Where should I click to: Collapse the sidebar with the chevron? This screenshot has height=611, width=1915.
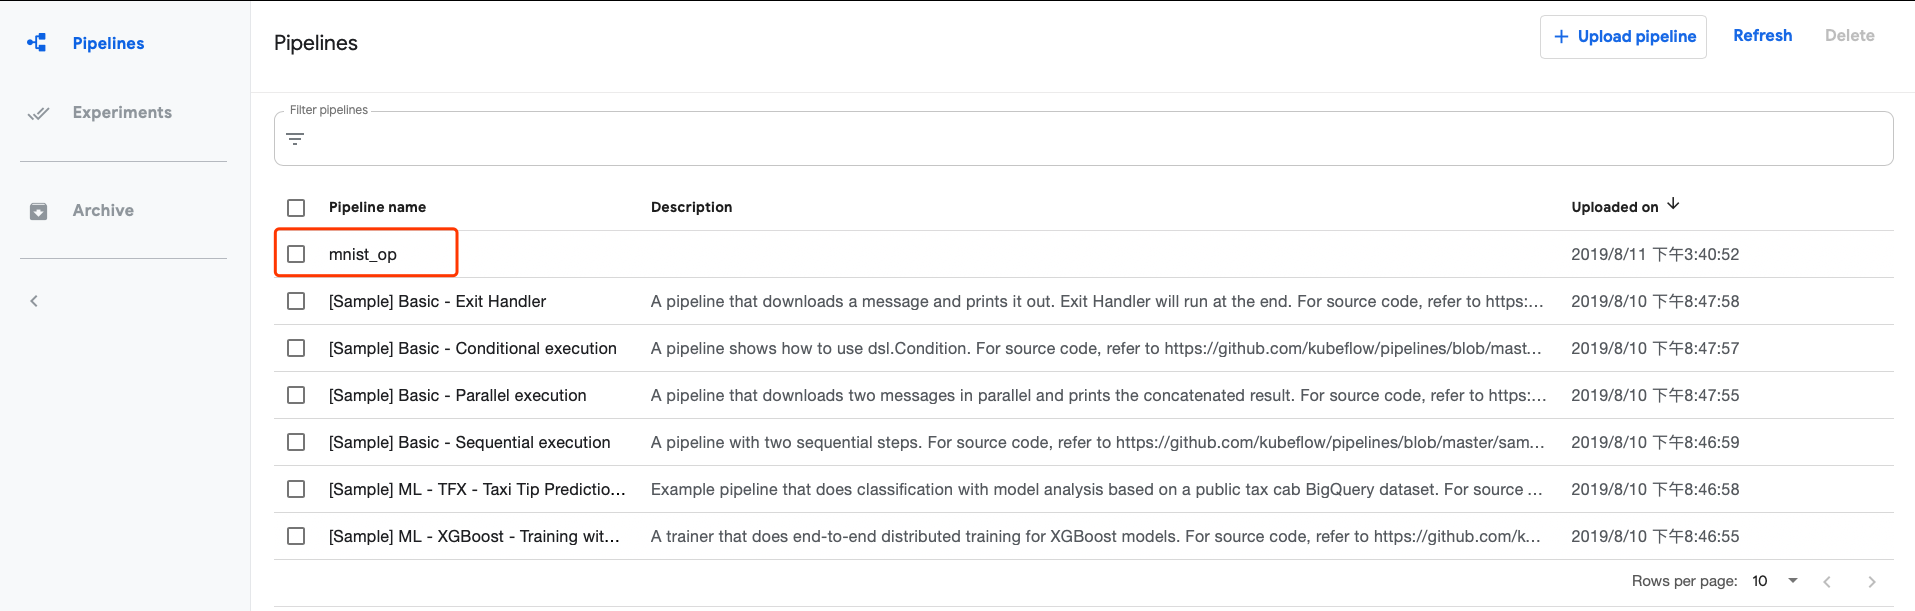pos(34,301)
